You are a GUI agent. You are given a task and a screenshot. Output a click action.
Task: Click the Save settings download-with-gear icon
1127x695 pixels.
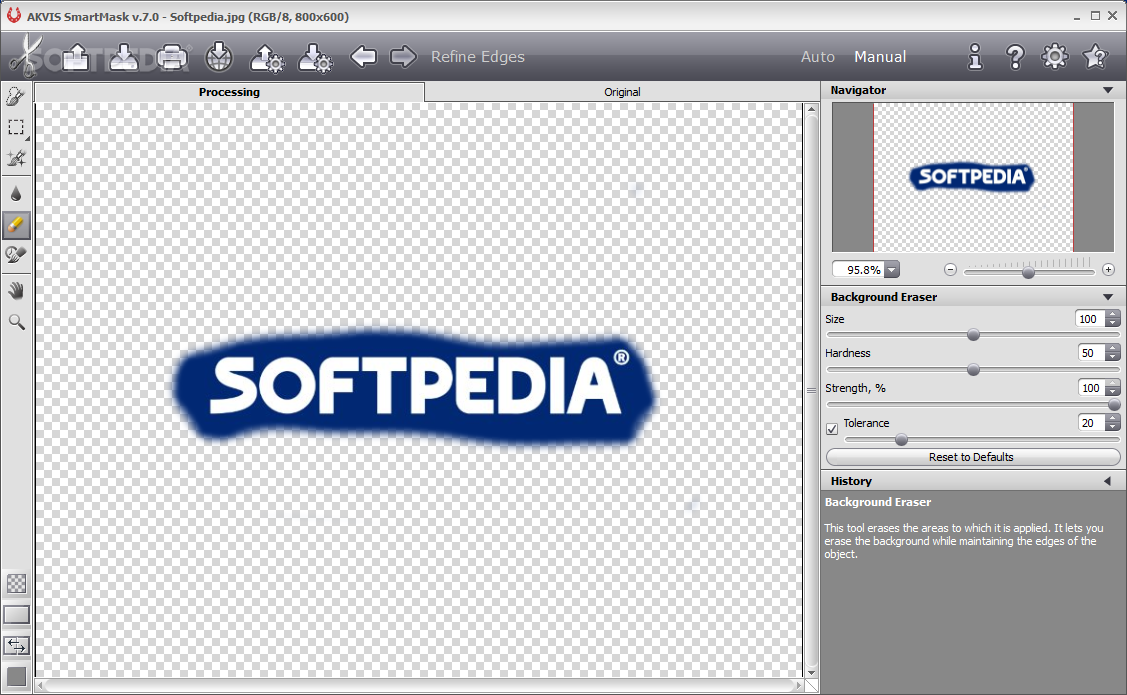(x=315, y=57)
